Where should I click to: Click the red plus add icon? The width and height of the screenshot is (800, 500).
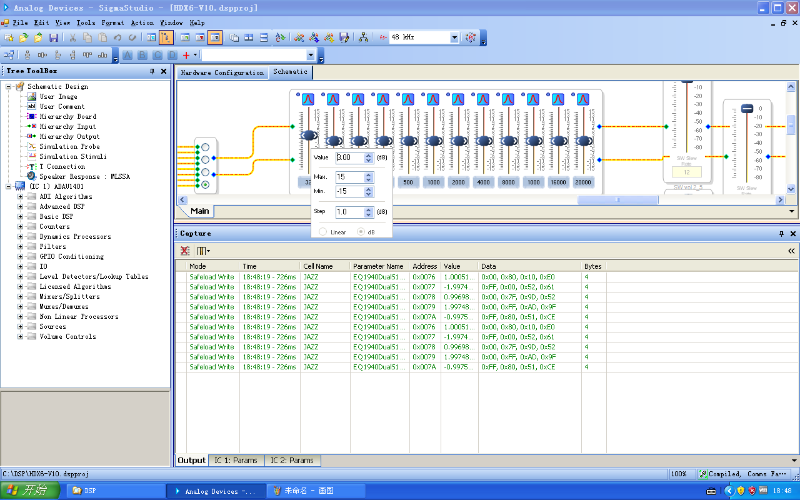pos(186,55)
